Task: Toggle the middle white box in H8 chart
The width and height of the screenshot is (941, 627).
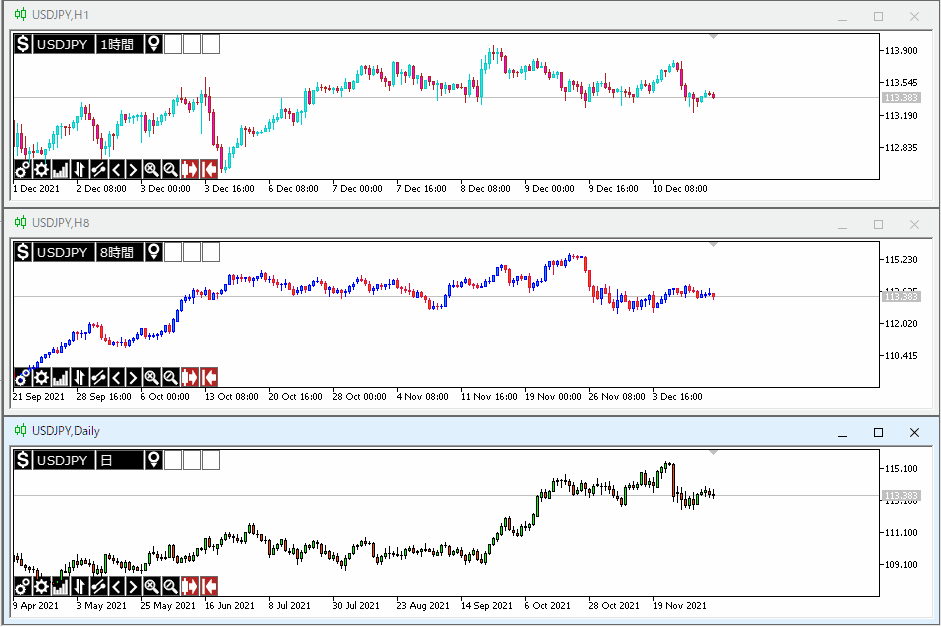Action: click(x=192, y=252)
